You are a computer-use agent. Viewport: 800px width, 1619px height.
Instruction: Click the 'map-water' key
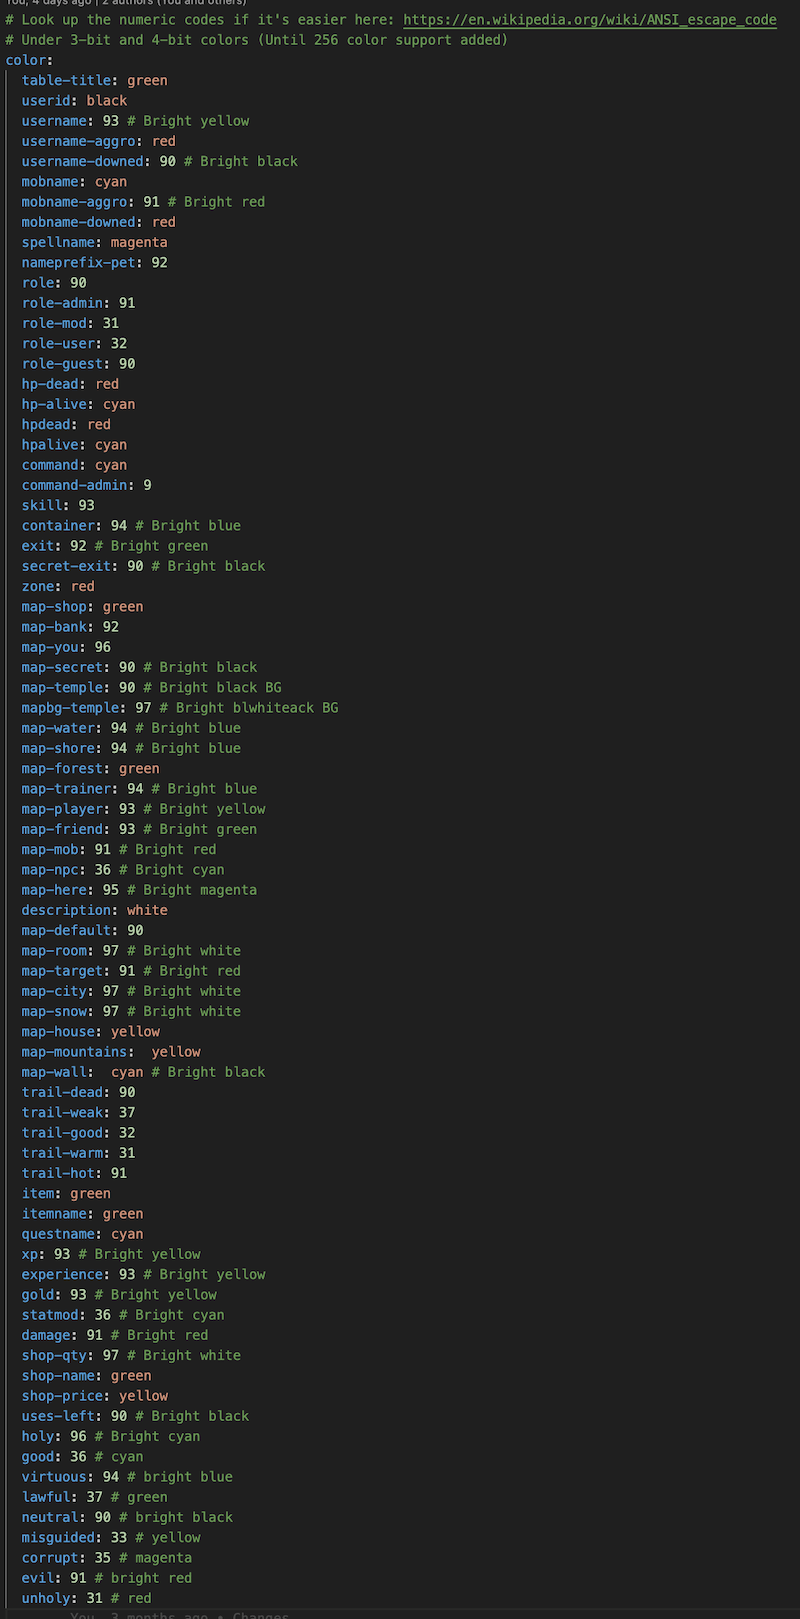(58, 728)
